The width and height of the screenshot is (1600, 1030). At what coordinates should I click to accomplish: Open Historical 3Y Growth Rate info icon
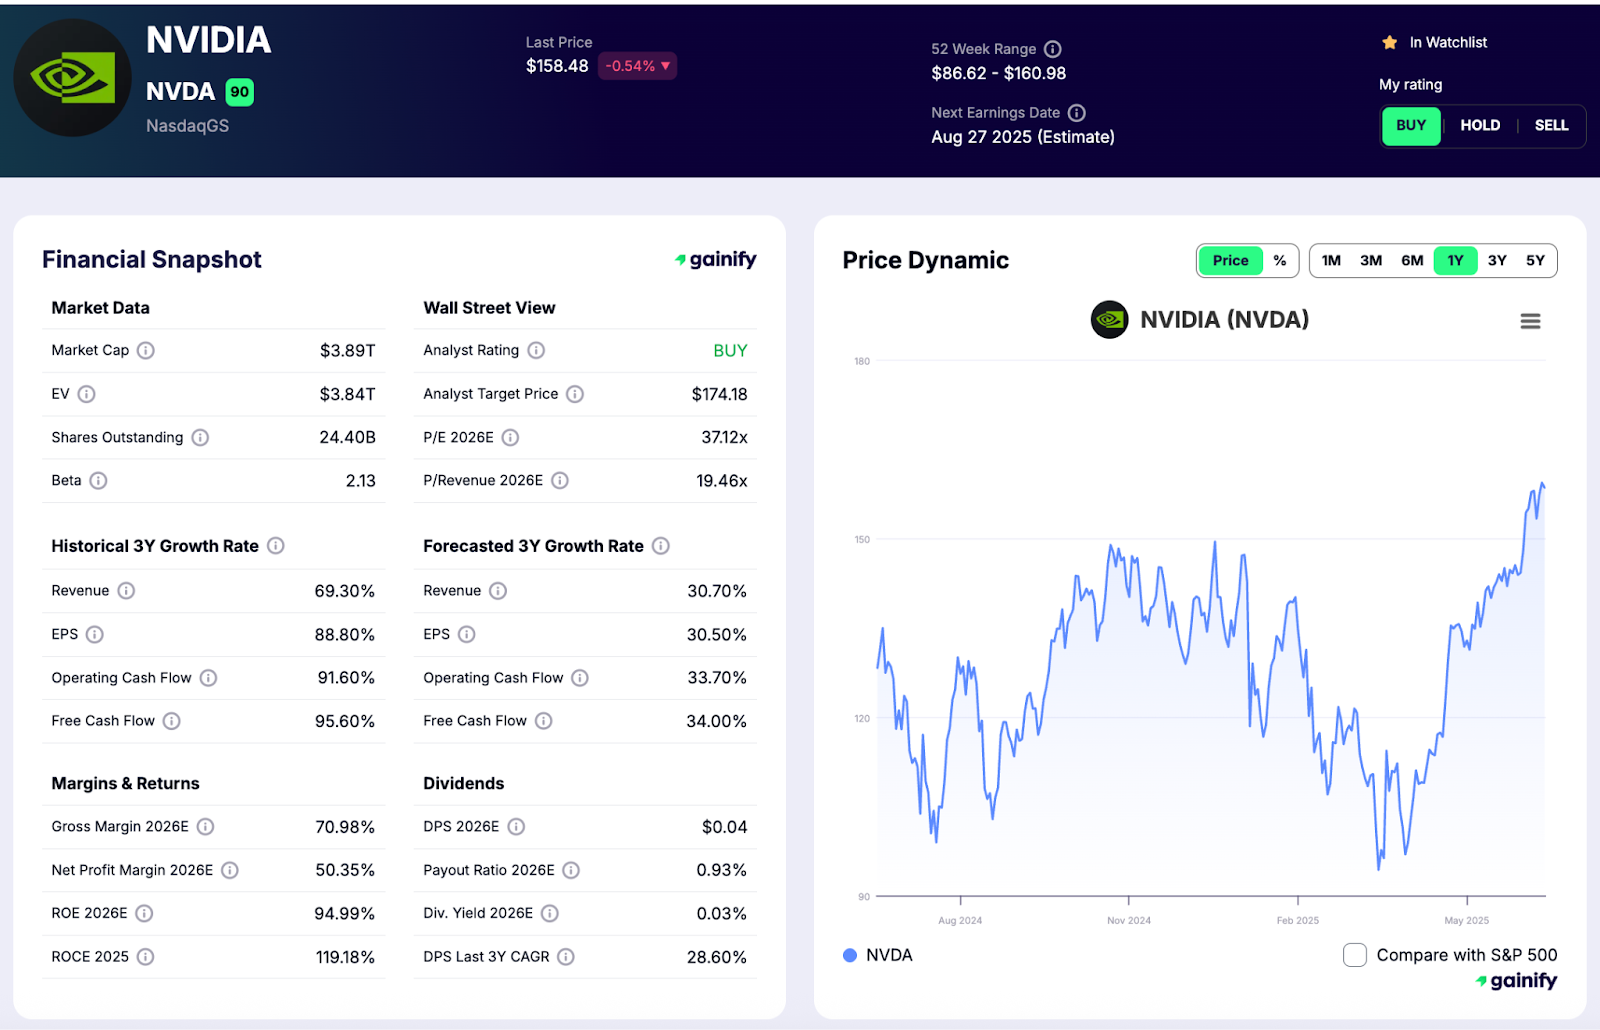pyautogui.click(x=276, y=546)
